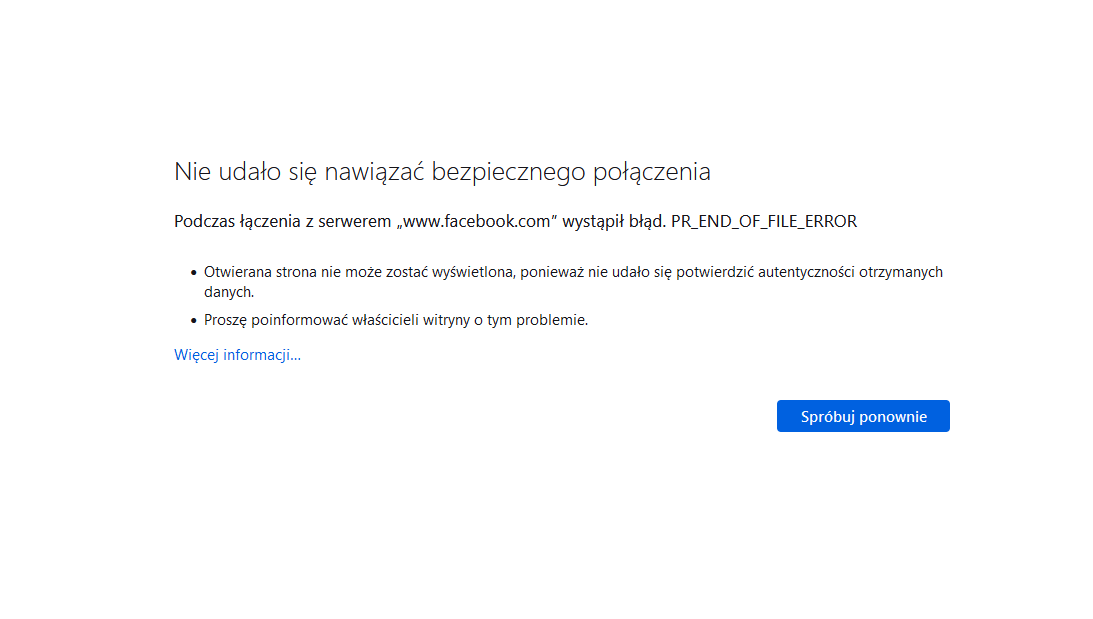Click the www.facebook.com server name

[x=477, y=222]
